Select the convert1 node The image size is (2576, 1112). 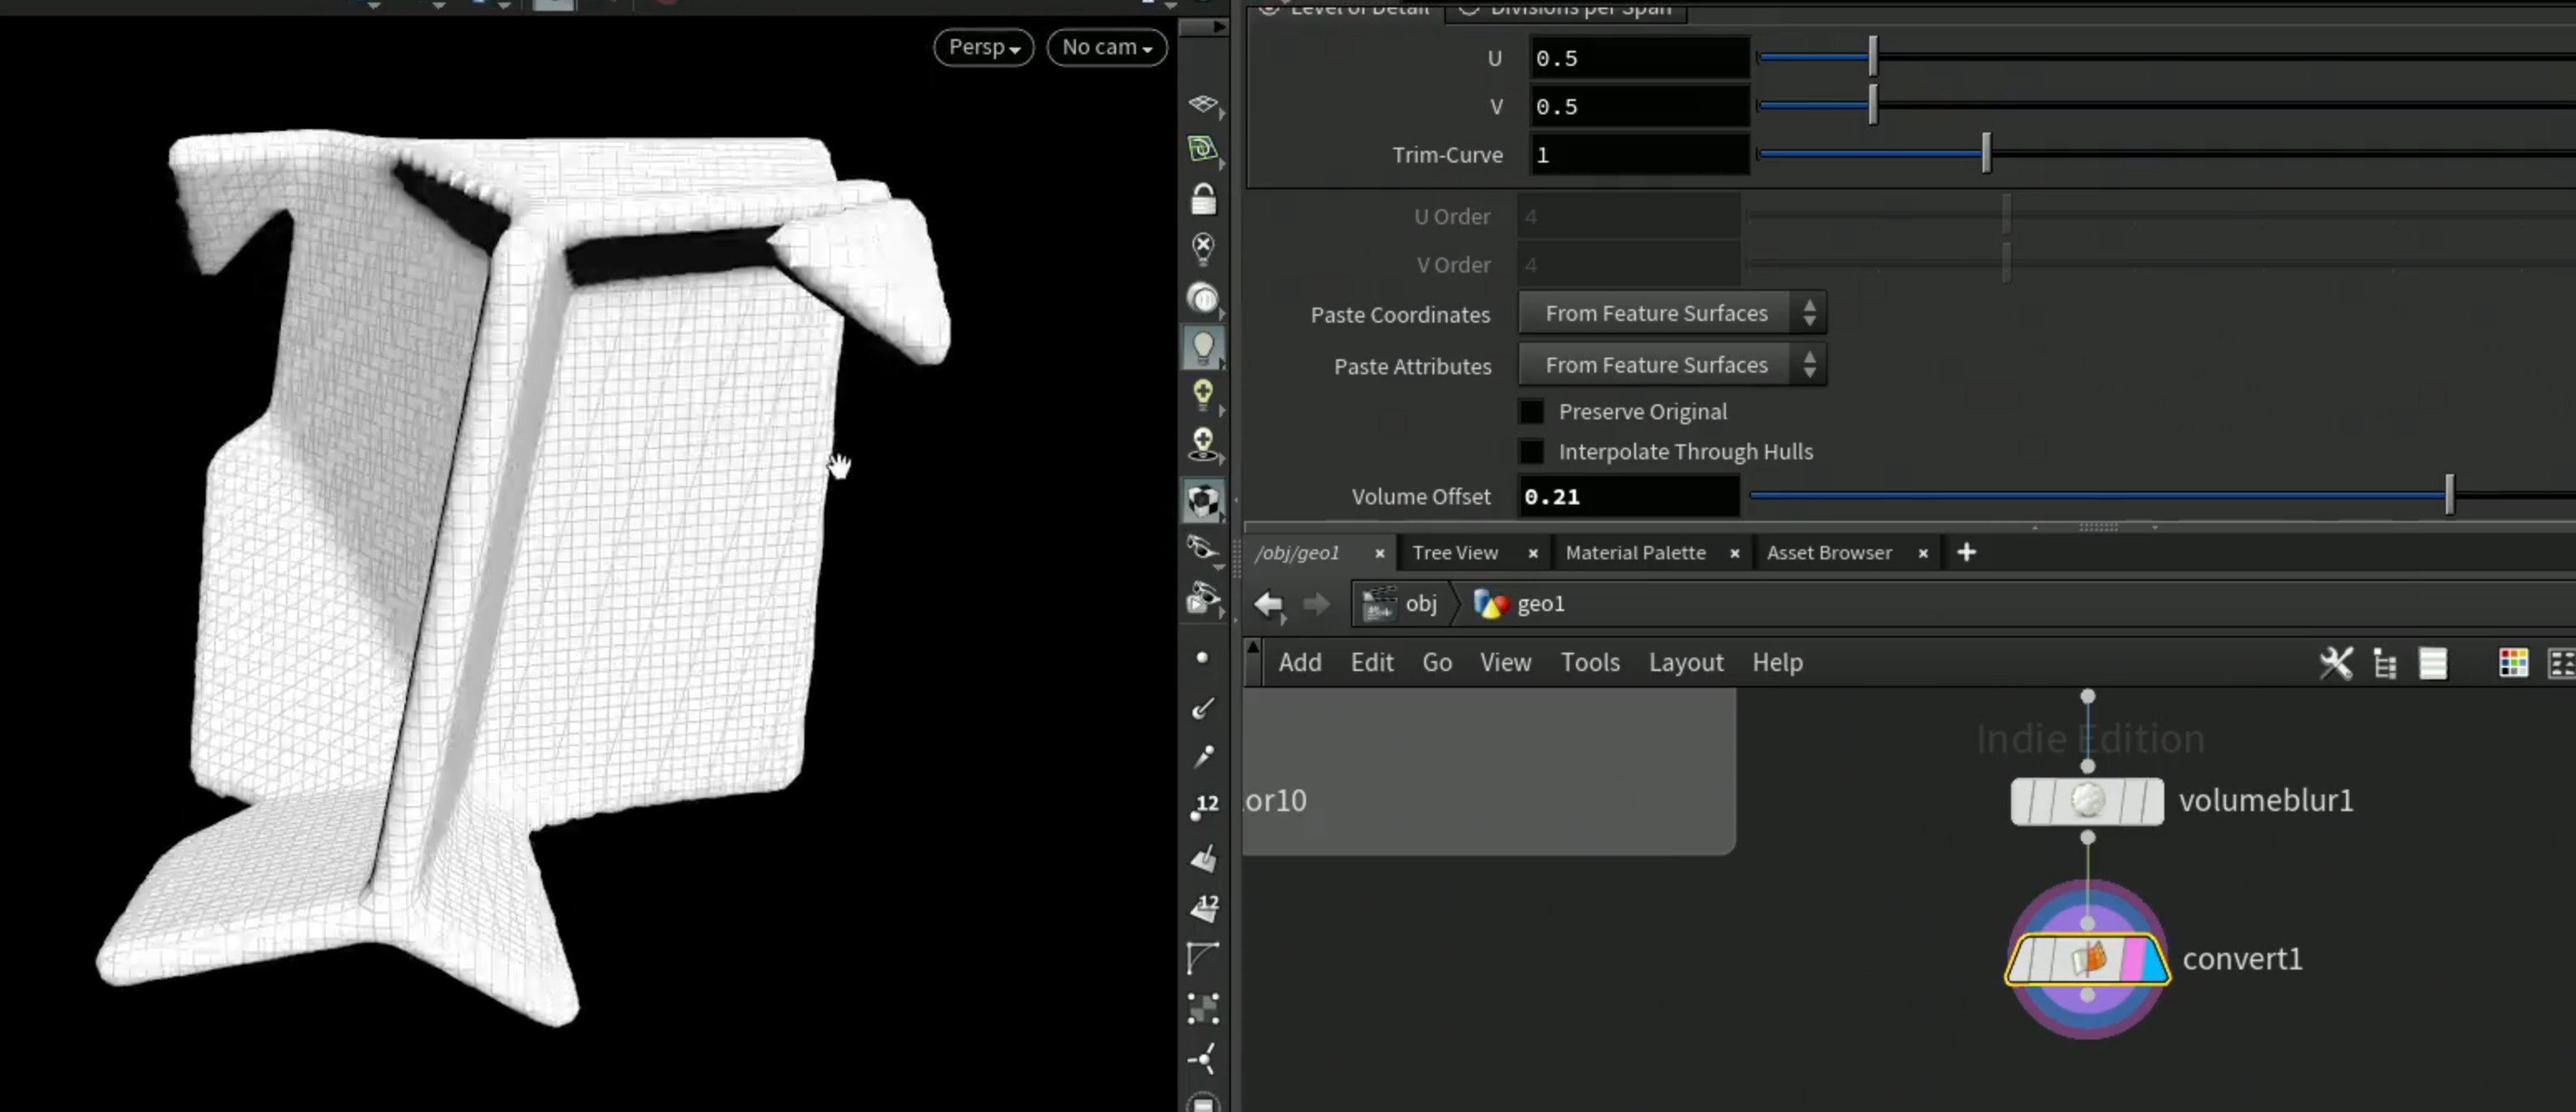pos(2087,959)
